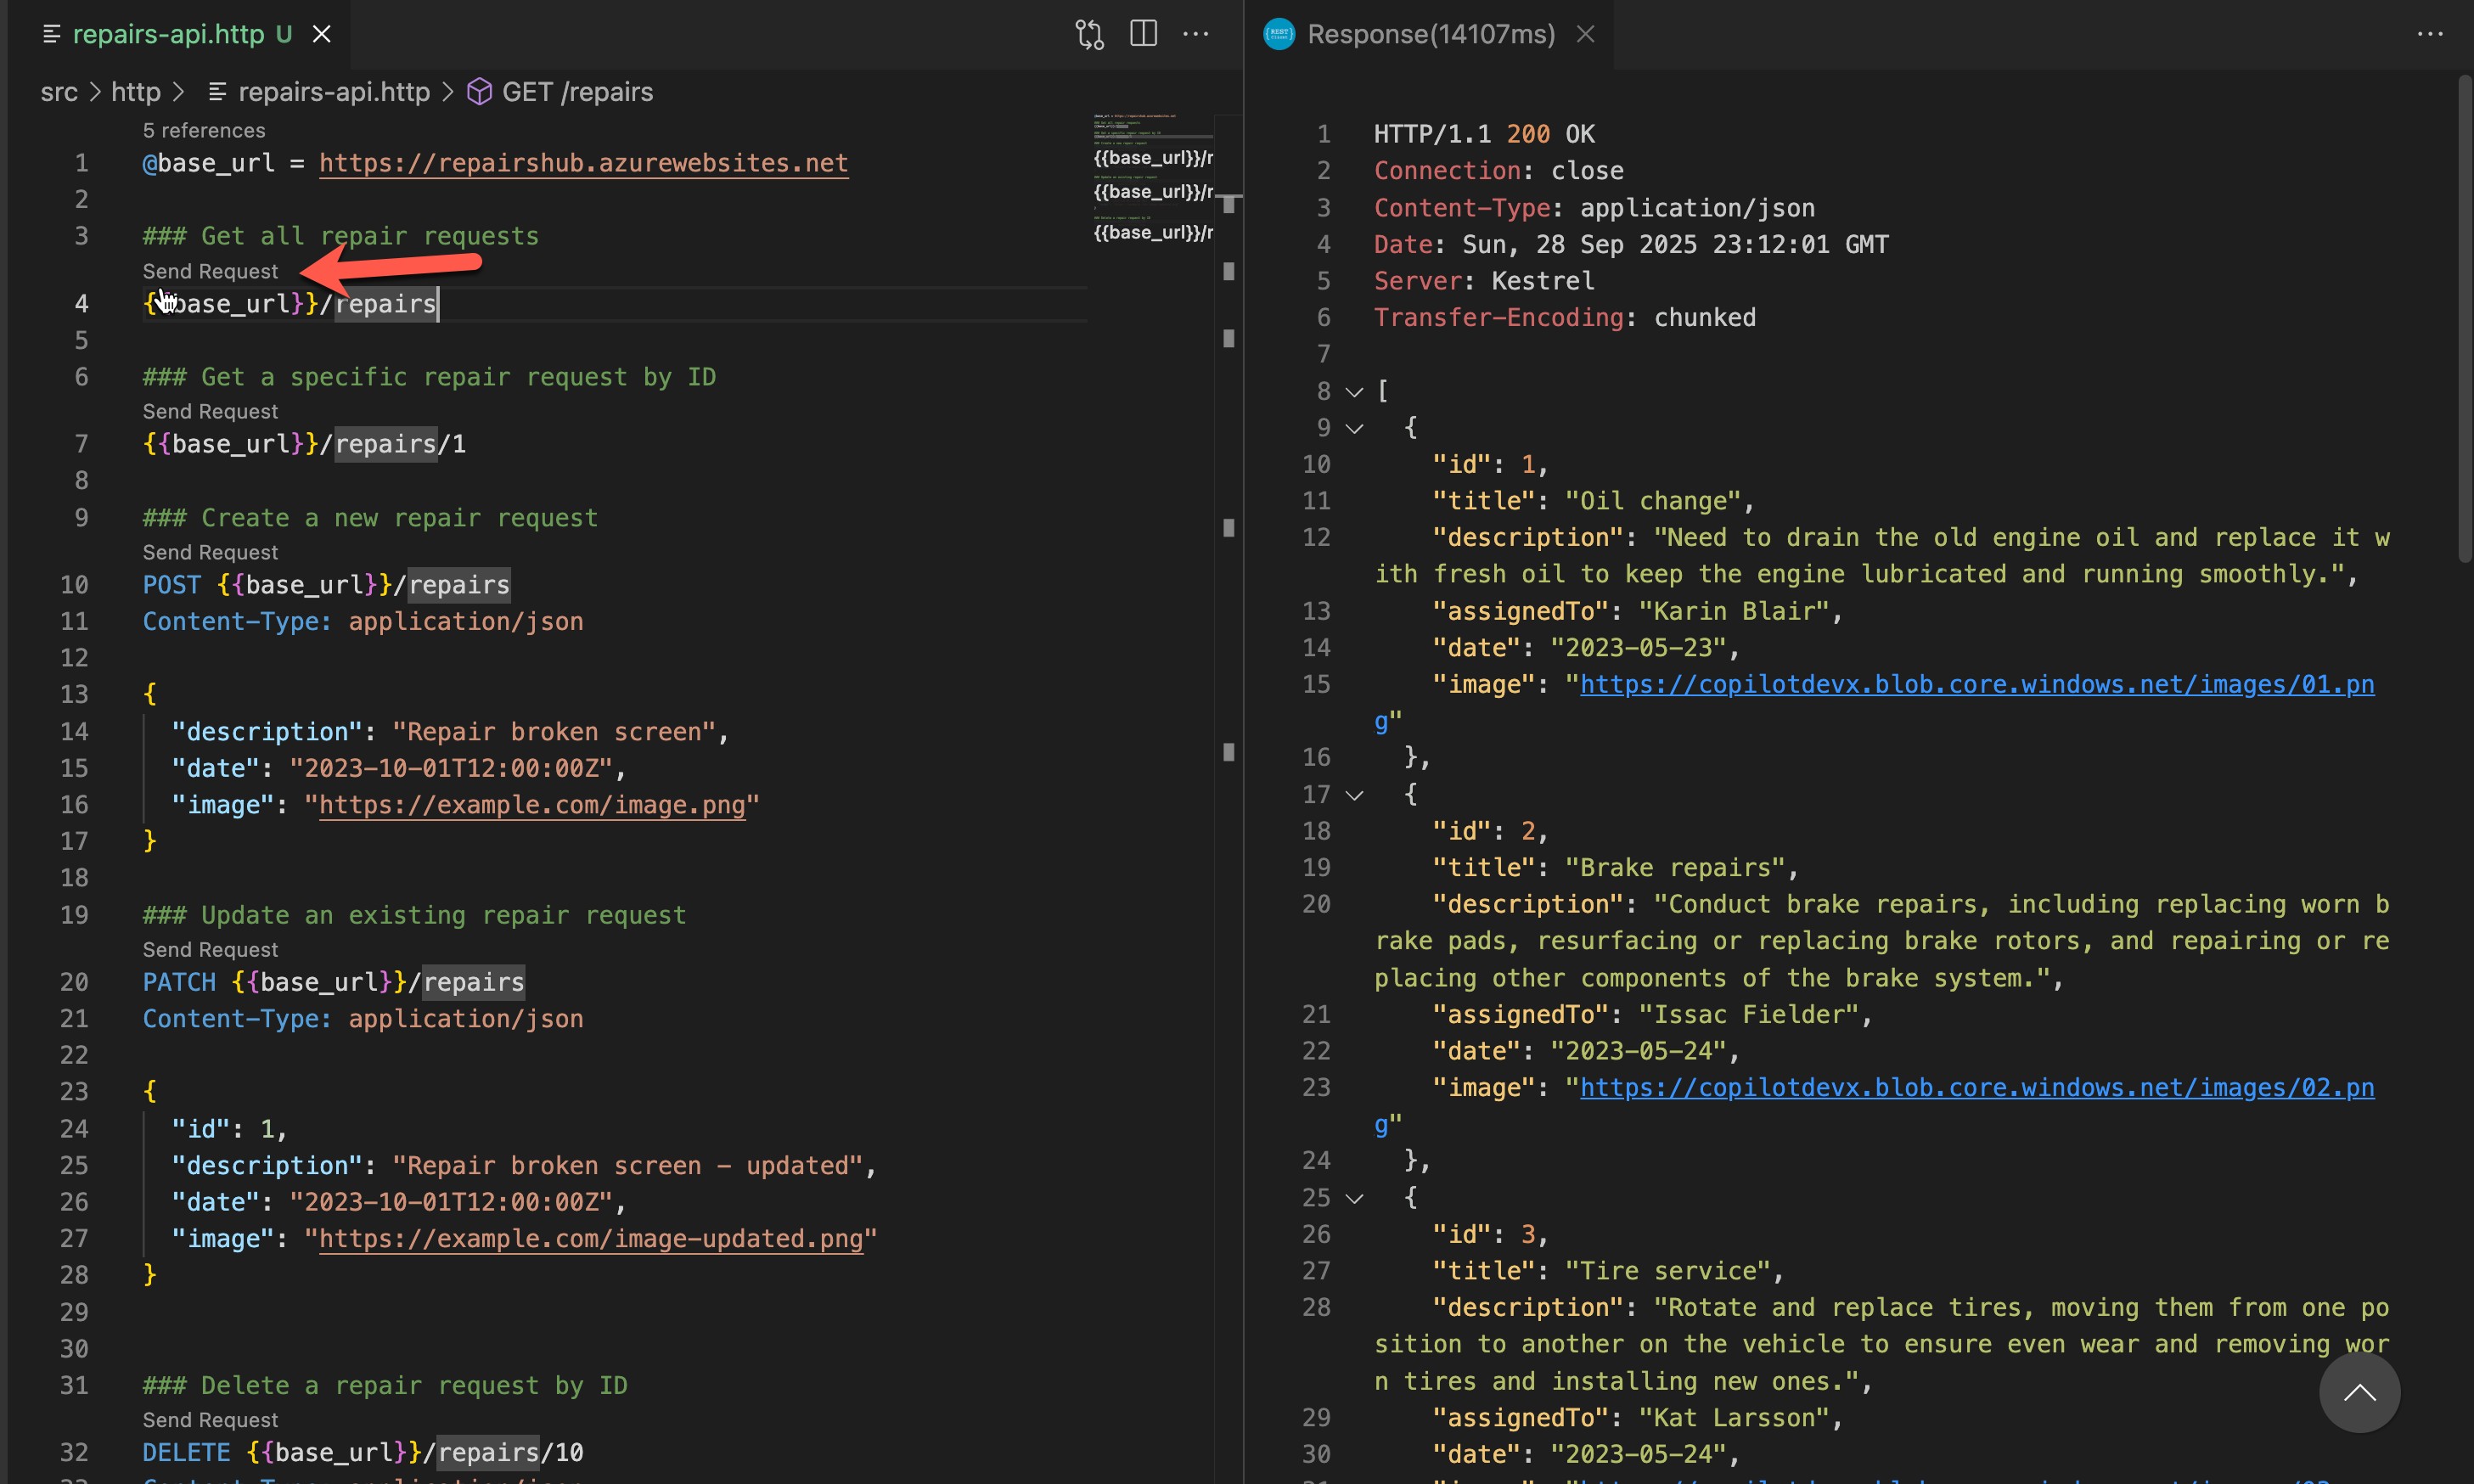This screenshot has height=1484, width=2474.
Task: Open the Response panel ellipsis menu
Action: [2430, 33]
